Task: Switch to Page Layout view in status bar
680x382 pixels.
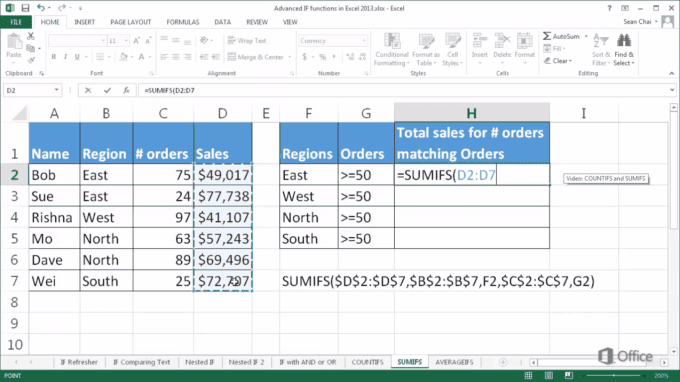Action: click(549, 375)
